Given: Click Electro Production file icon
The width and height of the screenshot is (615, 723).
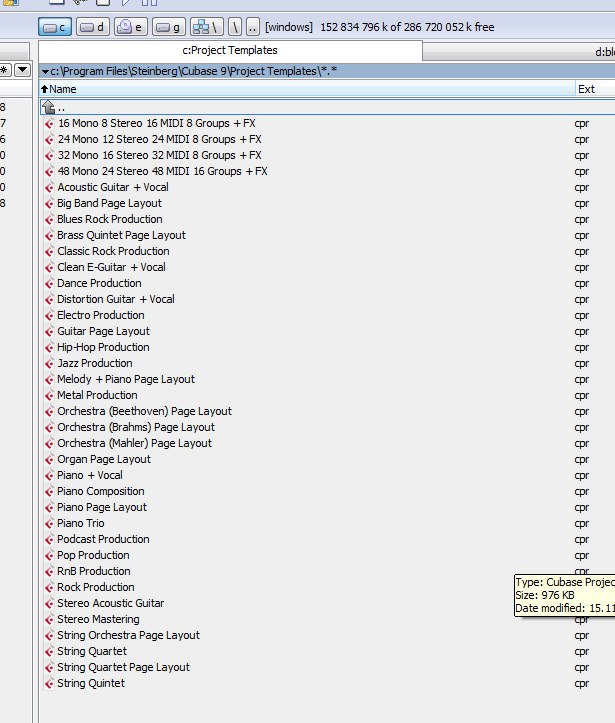Looking at the screenshot, I should [49, 315].
